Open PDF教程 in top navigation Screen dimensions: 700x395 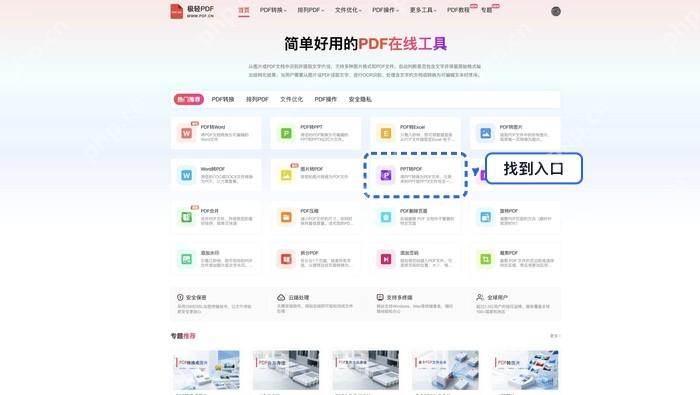click(x=458, y=10)
